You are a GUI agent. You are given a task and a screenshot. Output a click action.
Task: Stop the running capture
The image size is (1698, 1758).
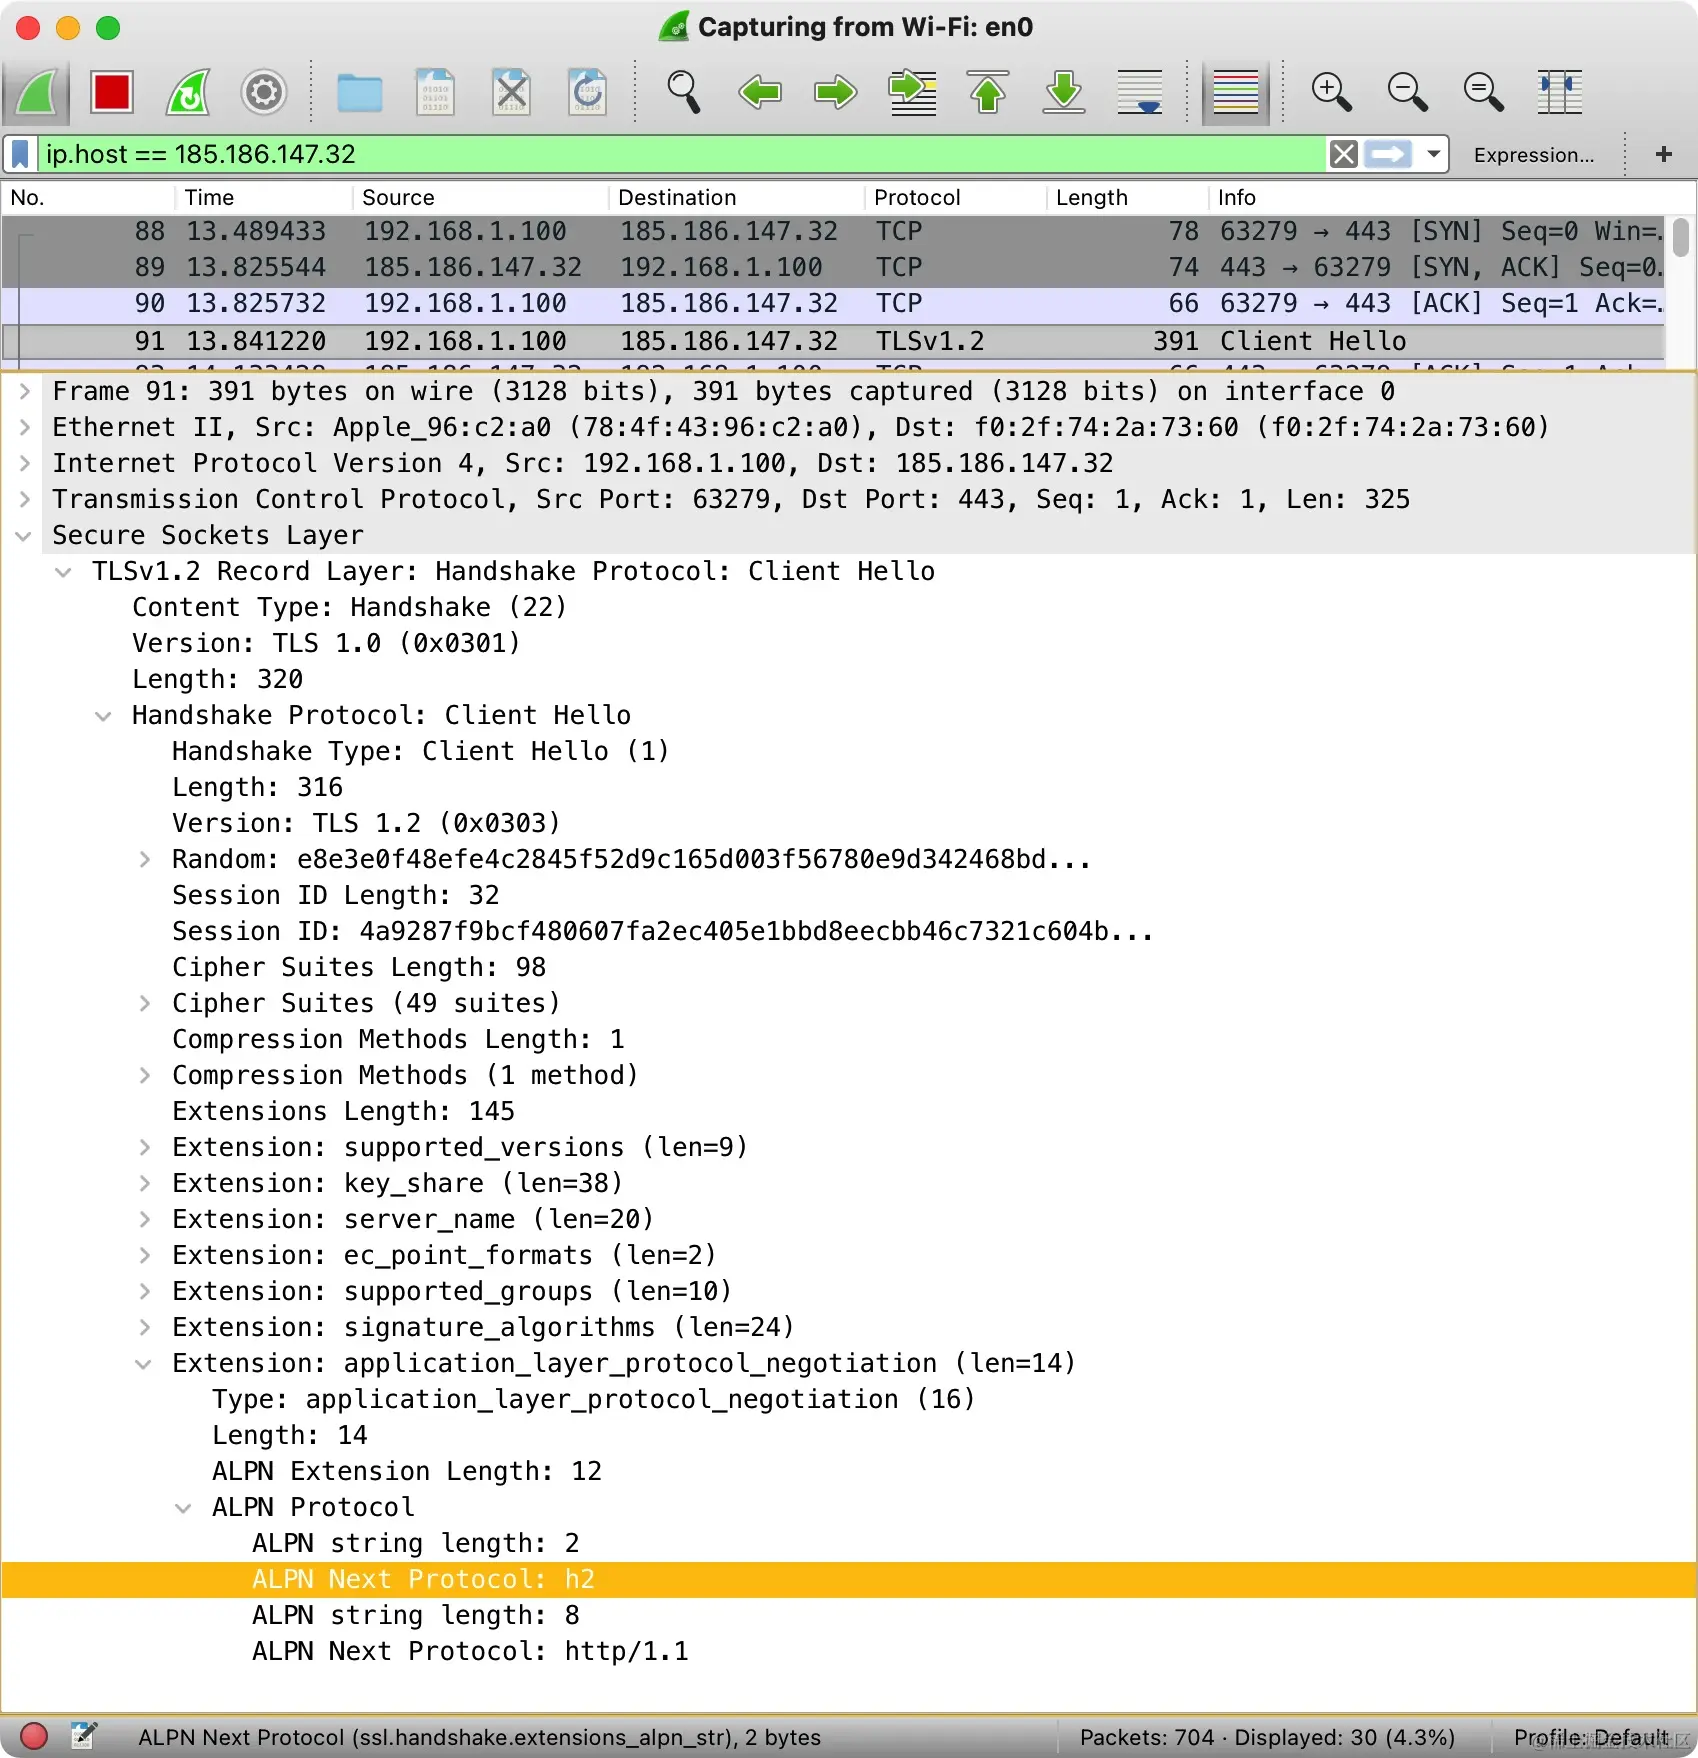[x=111, y=93]
